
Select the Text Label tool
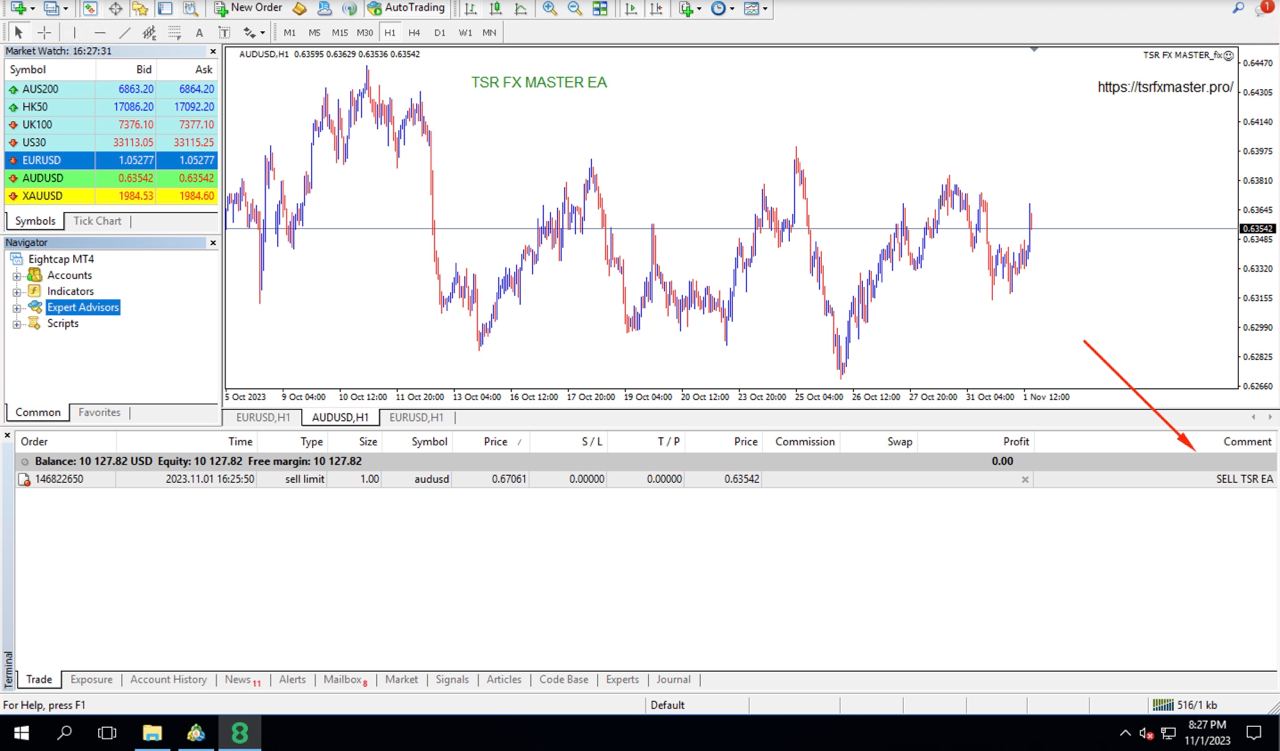225,33
